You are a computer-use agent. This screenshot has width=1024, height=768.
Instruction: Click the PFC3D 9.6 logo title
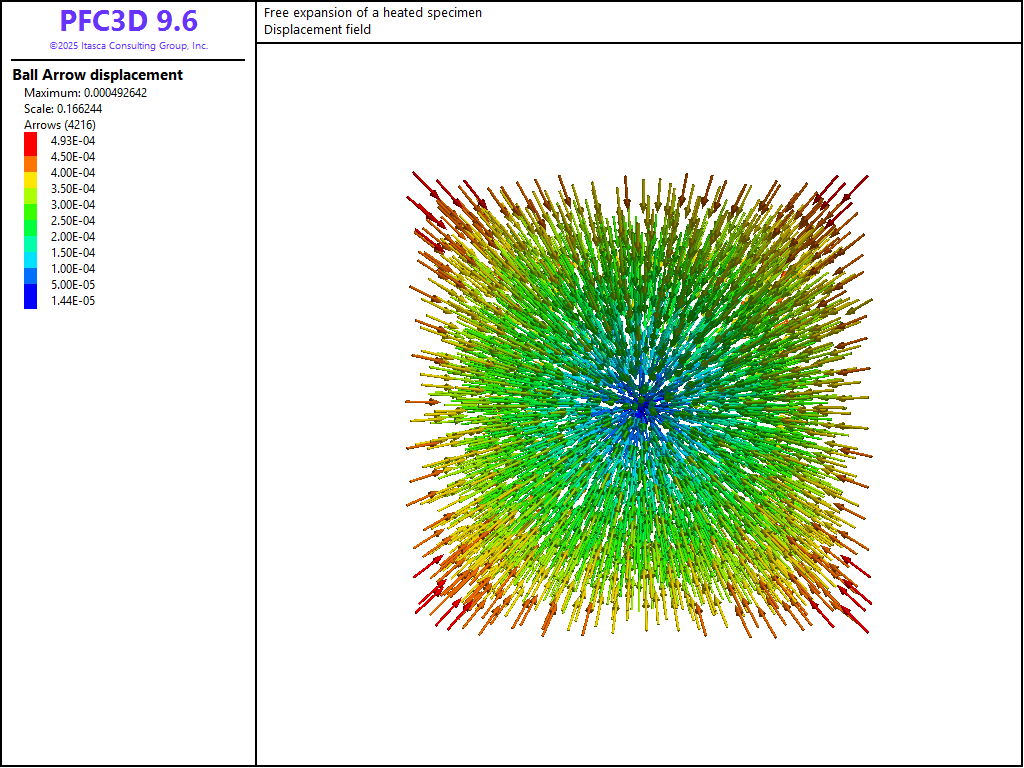click(128, 21)
